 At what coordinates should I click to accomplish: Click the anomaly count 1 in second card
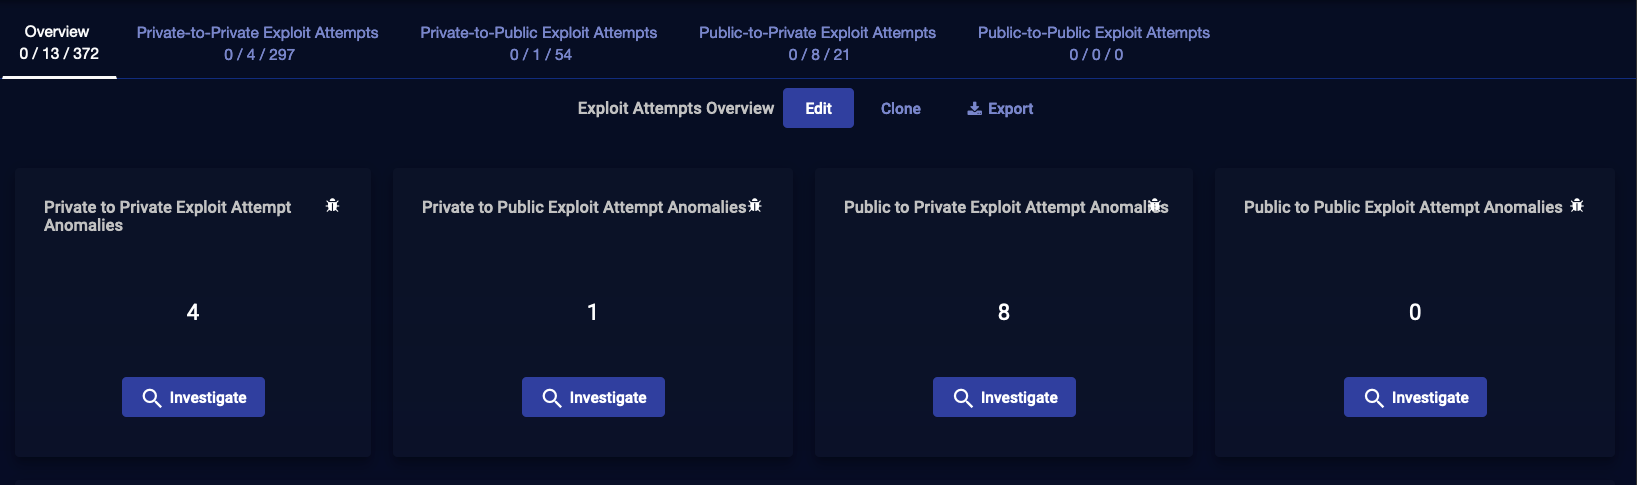pyautogui.click(x=593, y=312)
